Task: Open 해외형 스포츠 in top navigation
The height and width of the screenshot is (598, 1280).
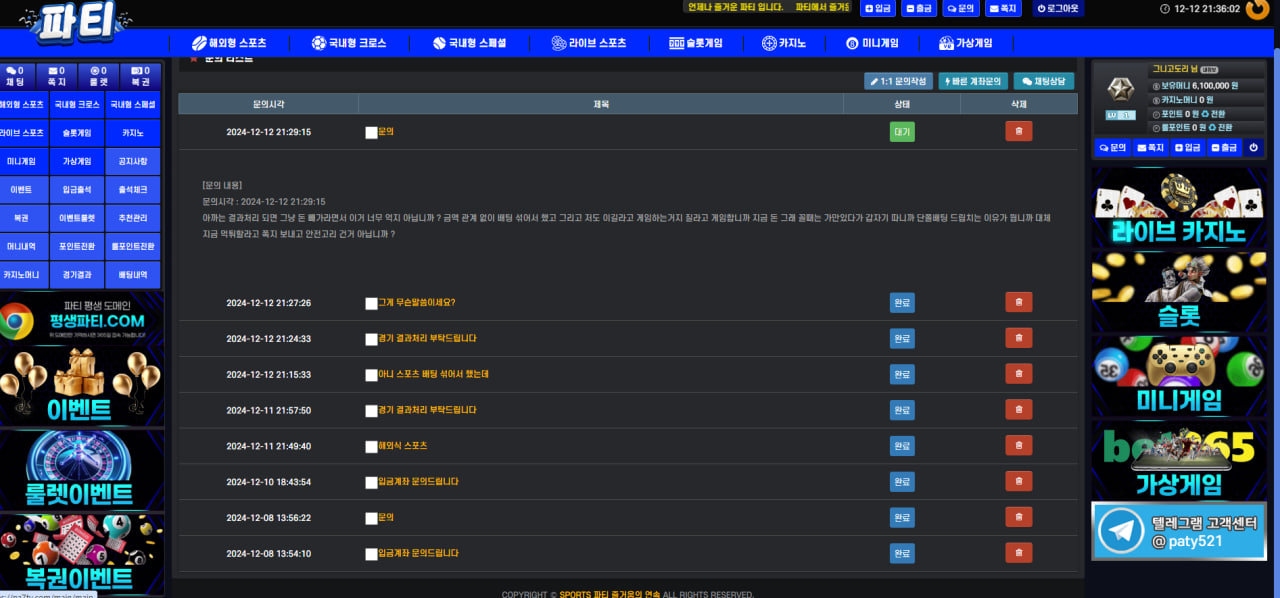Action: (229, 43)
